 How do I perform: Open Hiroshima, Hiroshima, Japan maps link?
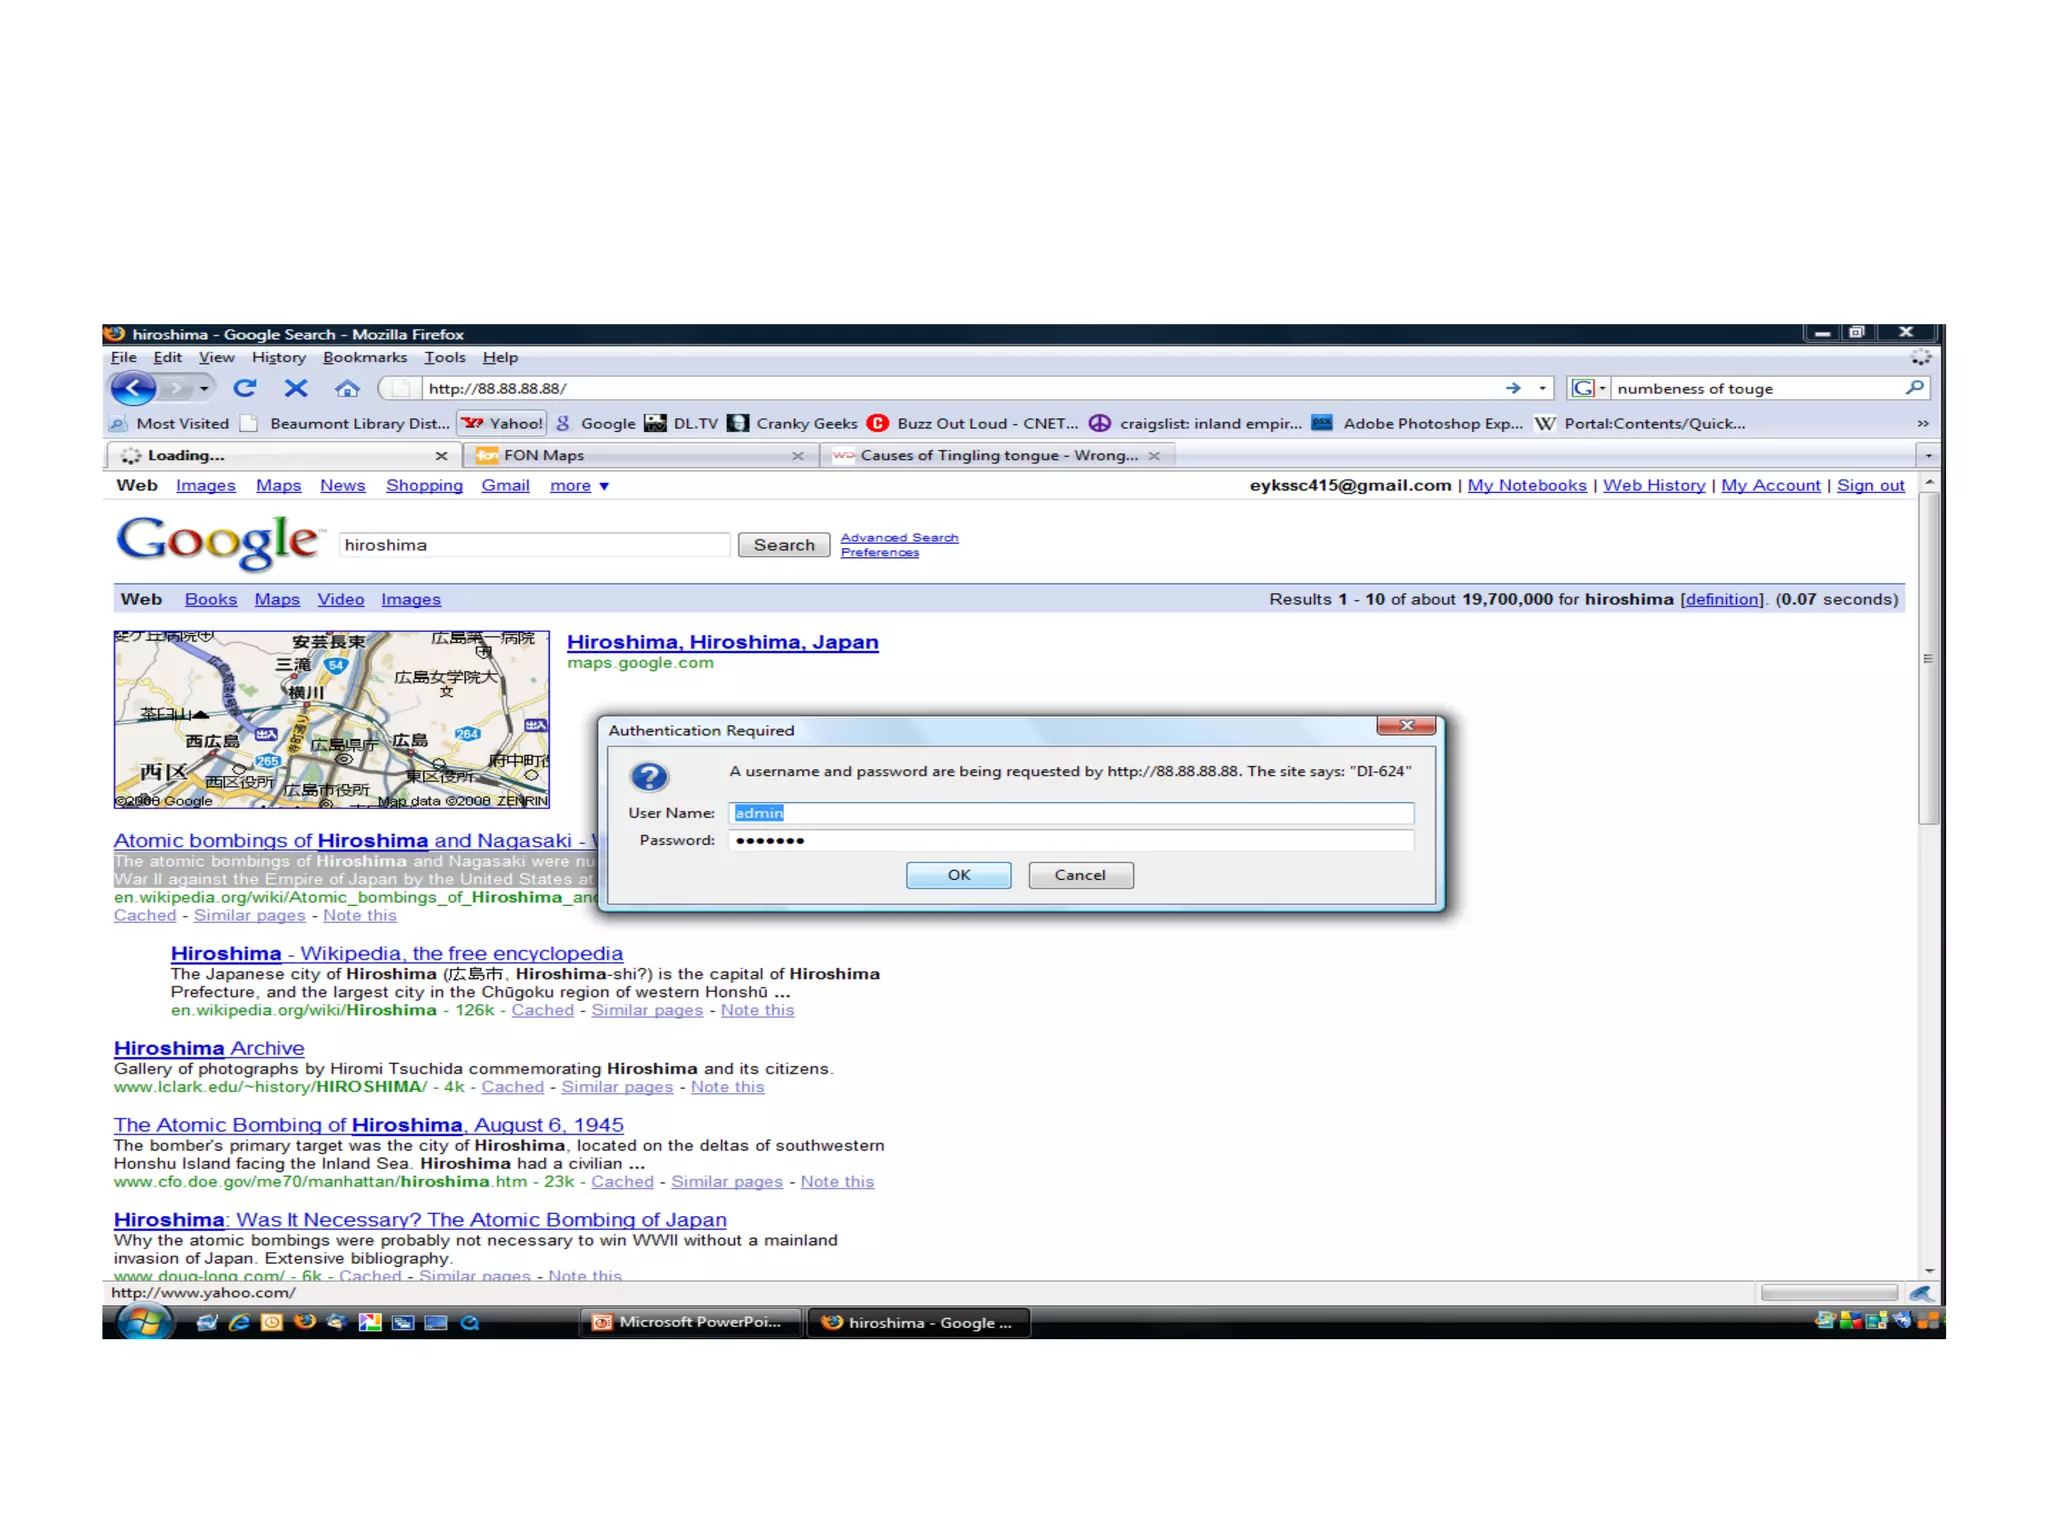(x=722, y=642)
